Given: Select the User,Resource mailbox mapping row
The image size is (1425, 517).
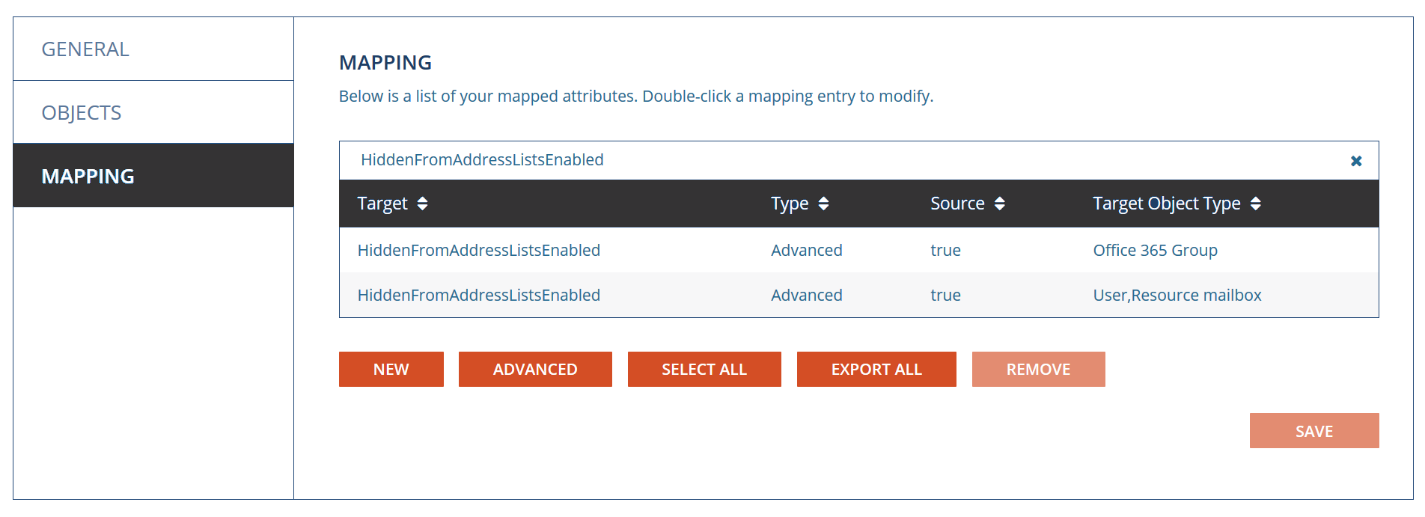Looking at the screenshot, I should pyautogui.click(x=858, y=295).
